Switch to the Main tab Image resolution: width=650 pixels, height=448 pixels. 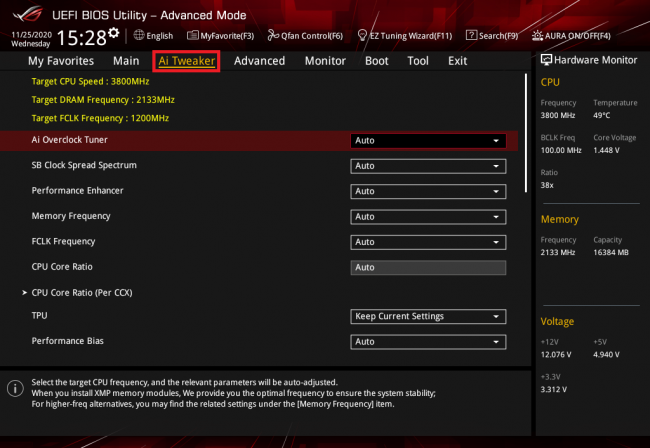[126, 61]
